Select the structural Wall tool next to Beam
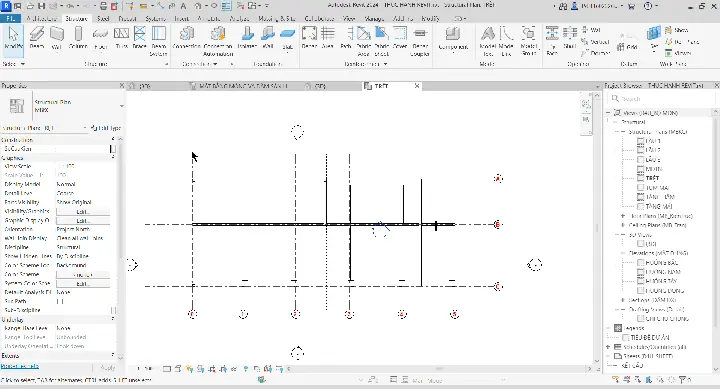The image size is (720, 389). pos(56,38)
